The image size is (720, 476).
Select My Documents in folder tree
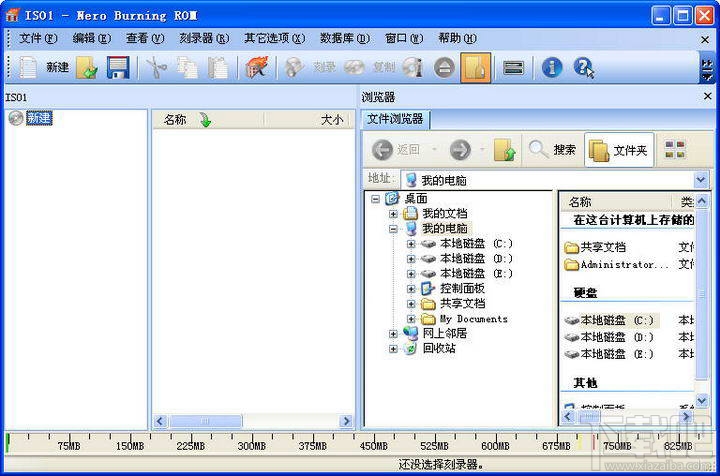(x=473, y=319)
